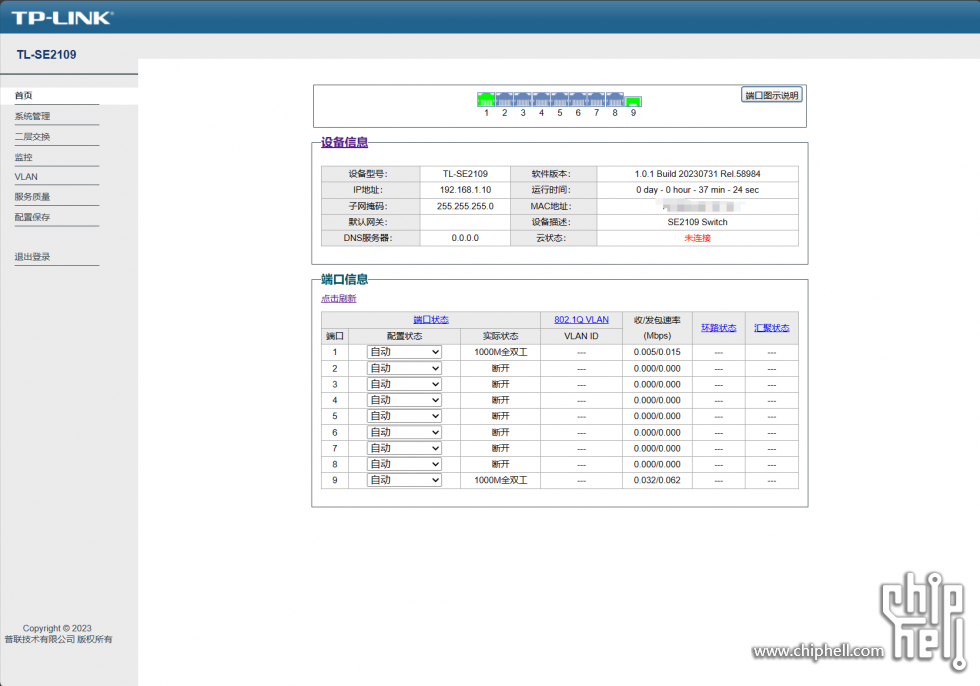Click the Copyright 2023 footer text

tap(58, 629)
